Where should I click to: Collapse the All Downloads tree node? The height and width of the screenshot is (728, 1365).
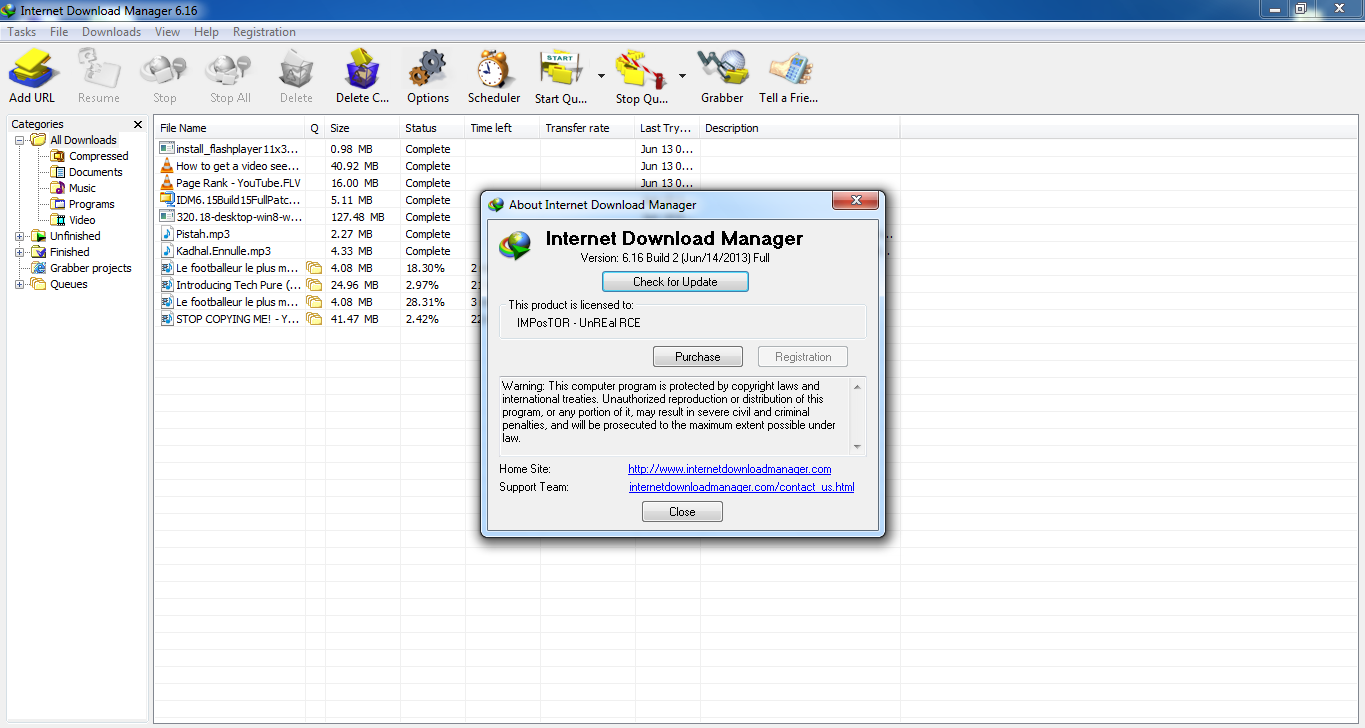(x=20, y=140)
